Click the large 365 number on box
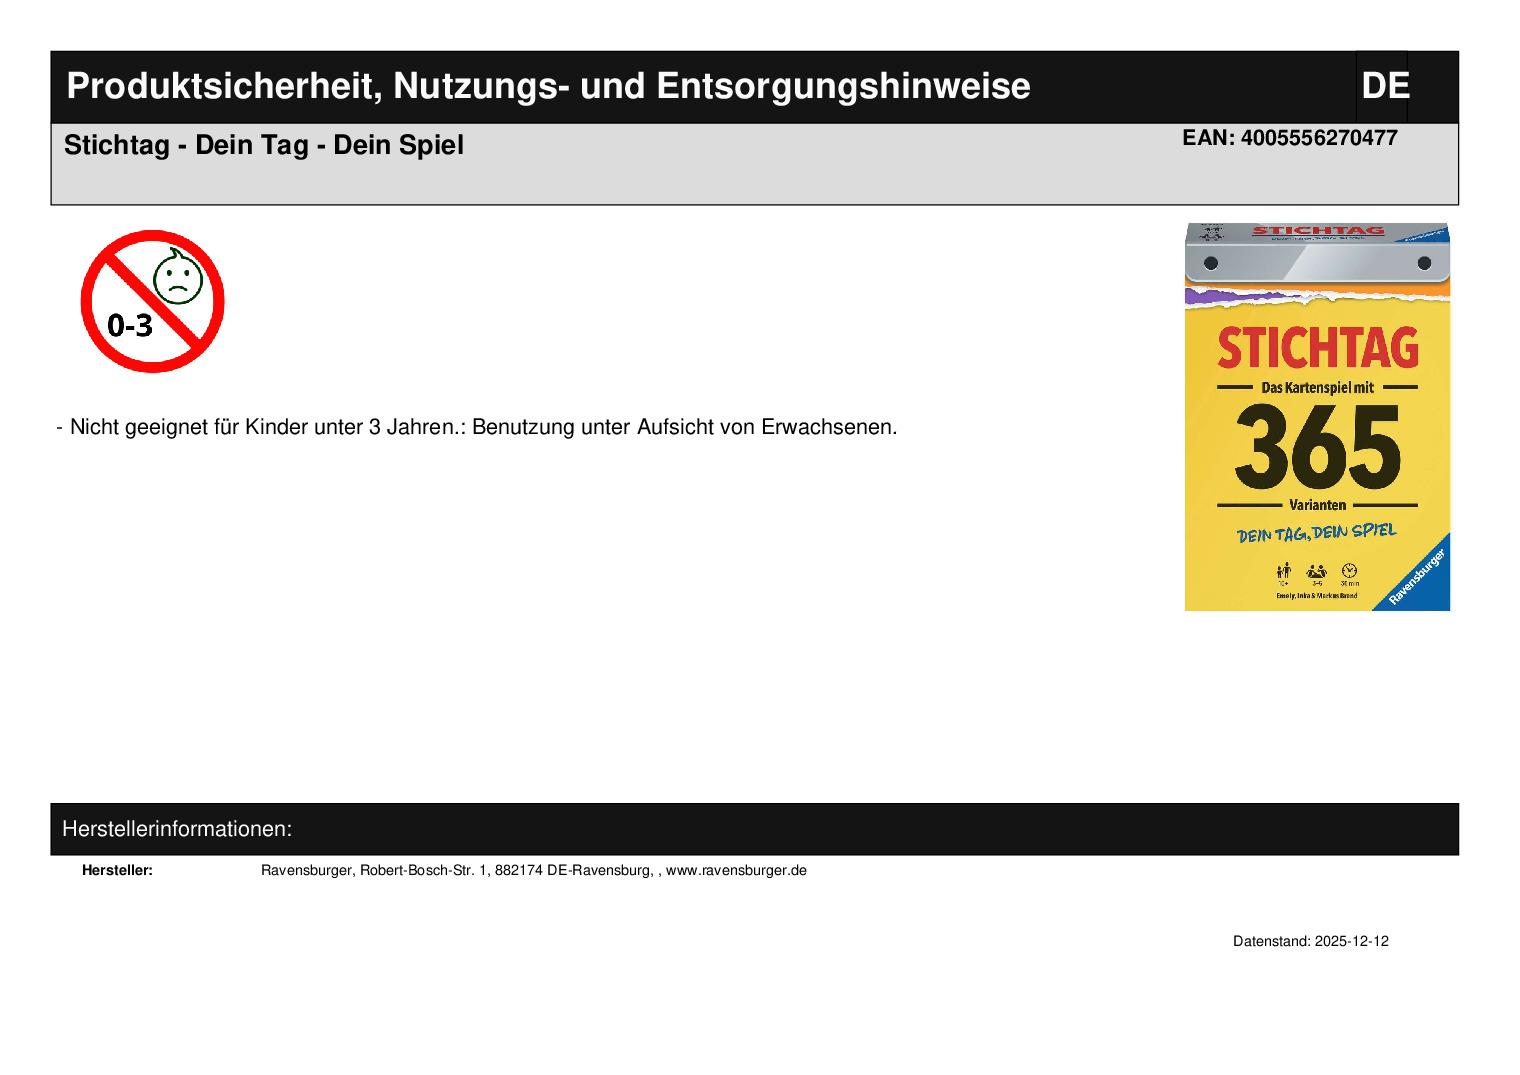This screenshot has width=1520, height=1075. pyautogui.click(x=1316, y=447)
